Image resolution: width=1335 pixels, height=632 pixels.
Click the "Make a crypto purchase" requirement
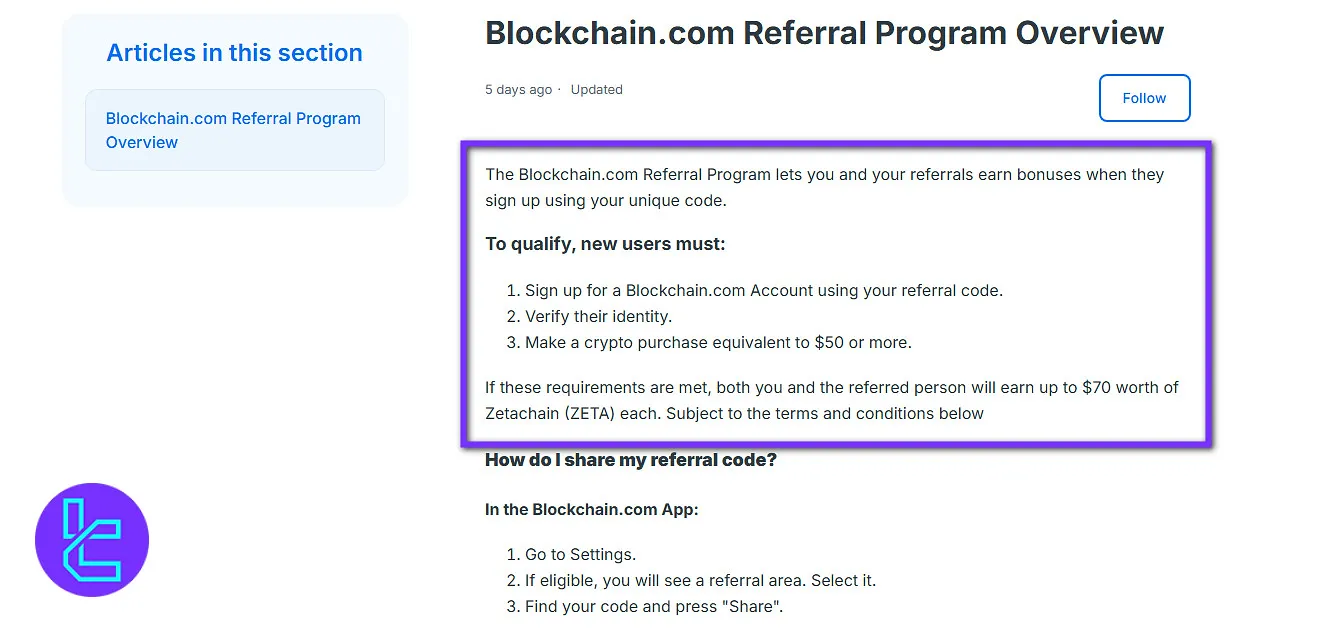[718, 343]
